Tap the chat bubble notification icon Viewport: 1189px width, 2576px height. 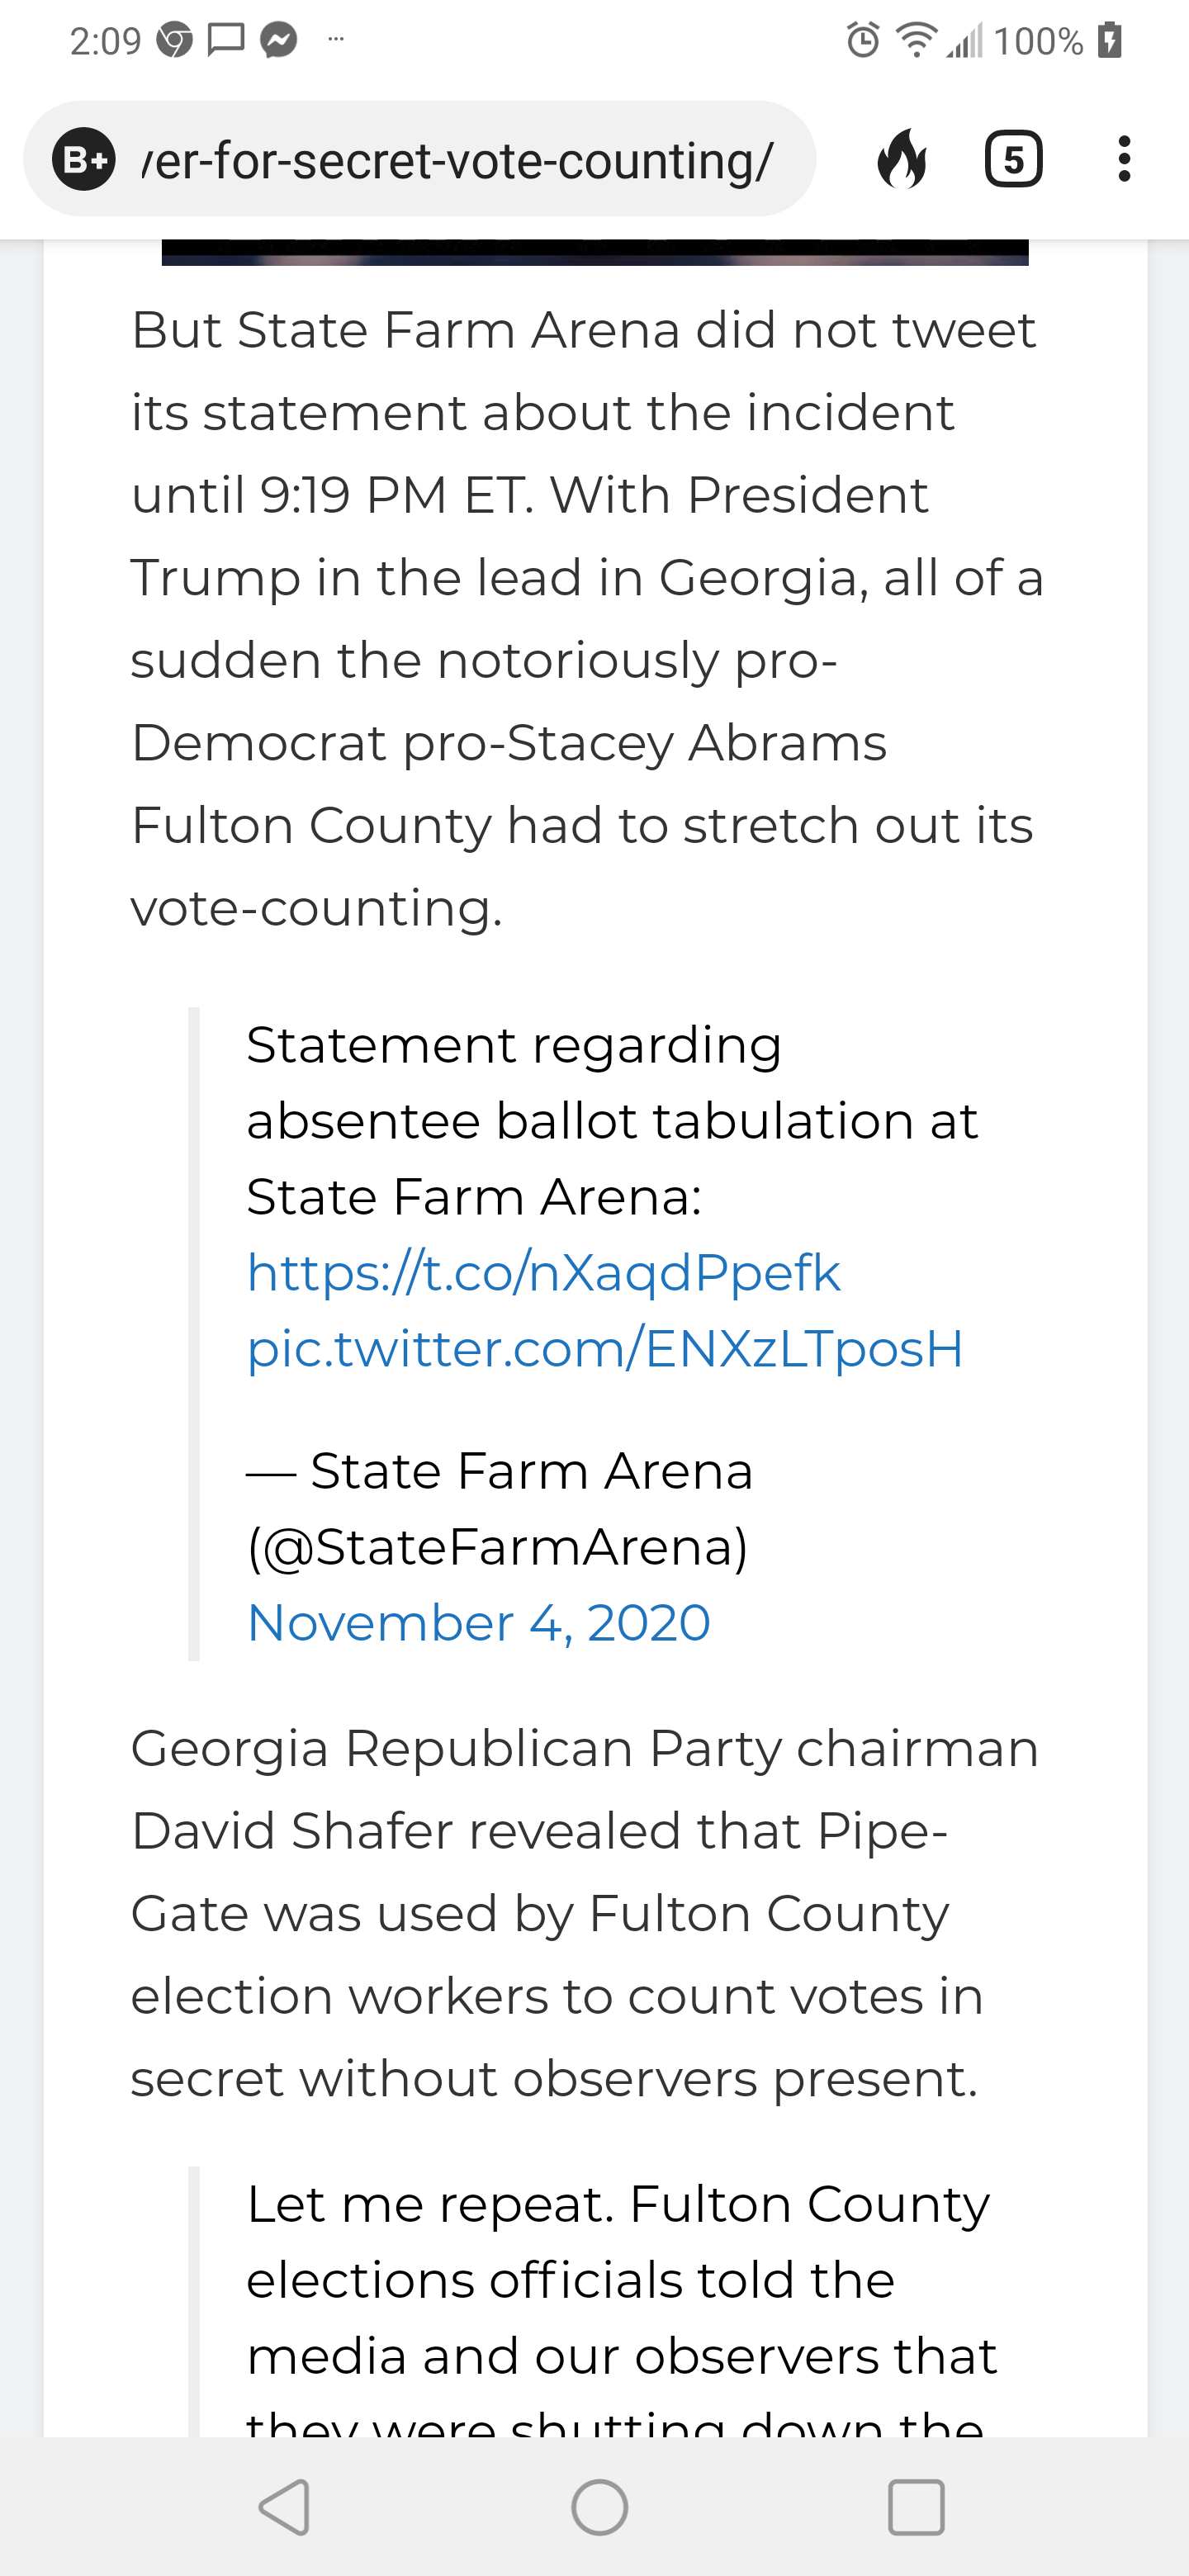coord(226,40)
